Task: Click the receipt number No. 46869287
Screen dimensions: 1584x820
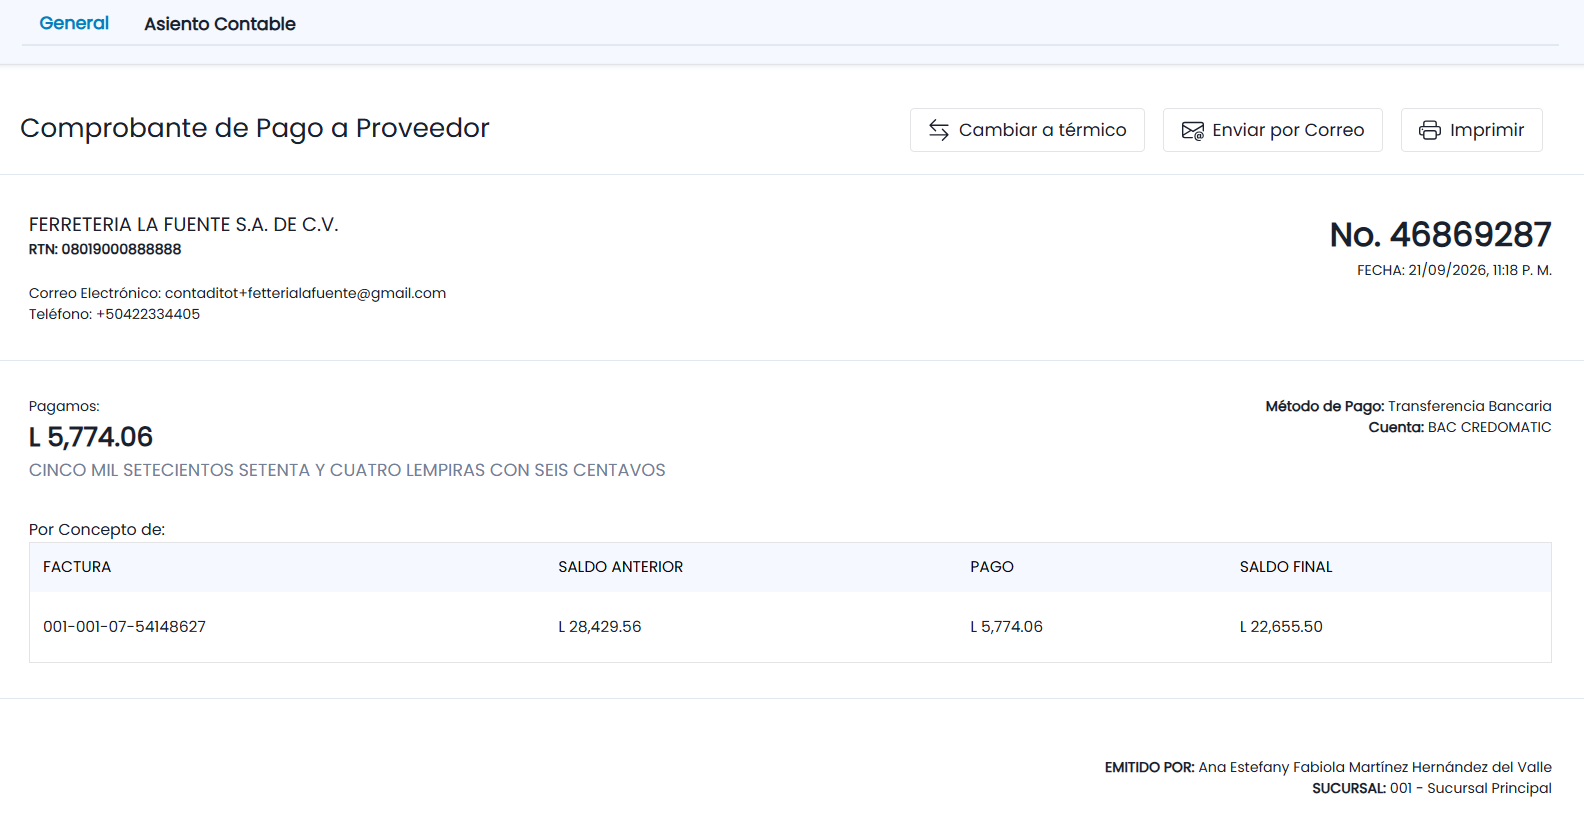Action: tap(1440, 234)
